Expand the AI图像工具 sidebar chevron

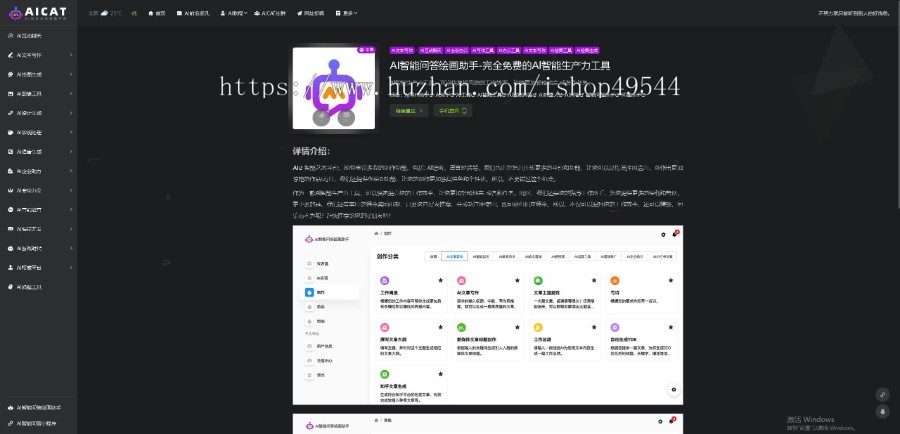71,94
